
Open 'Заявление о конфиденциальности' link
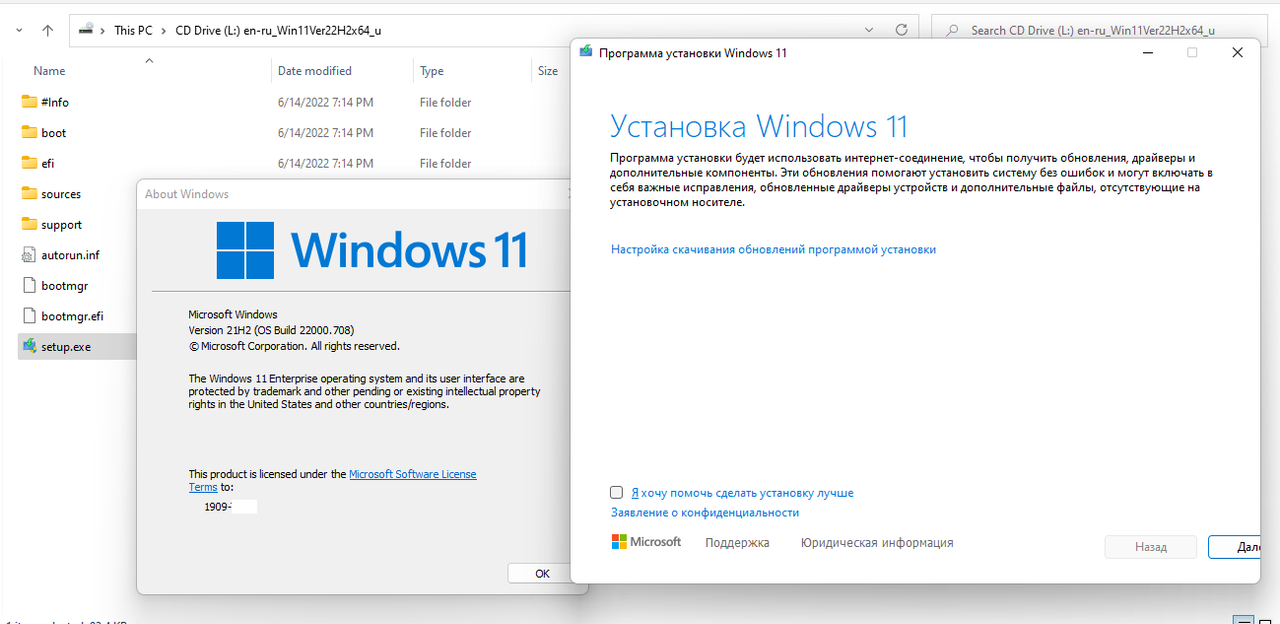(705, 512)
